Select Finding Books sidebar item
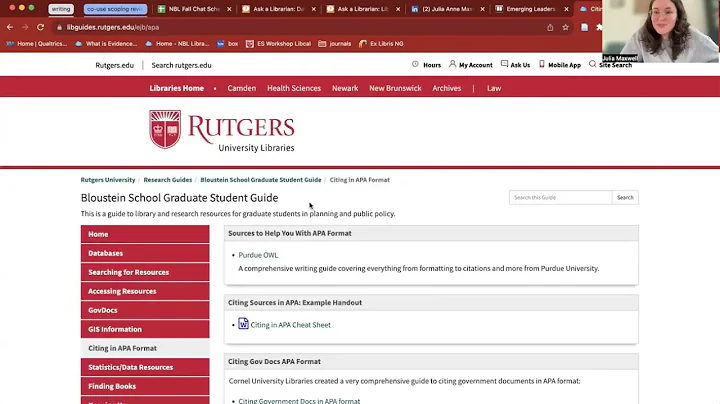This screenshot has height=404, width=720. tap(145, 386)
